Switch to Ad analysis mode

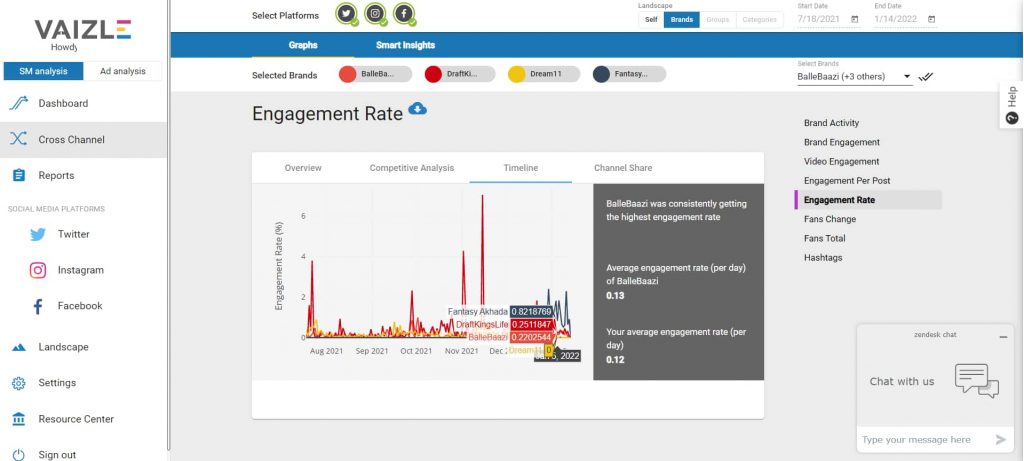123,71
